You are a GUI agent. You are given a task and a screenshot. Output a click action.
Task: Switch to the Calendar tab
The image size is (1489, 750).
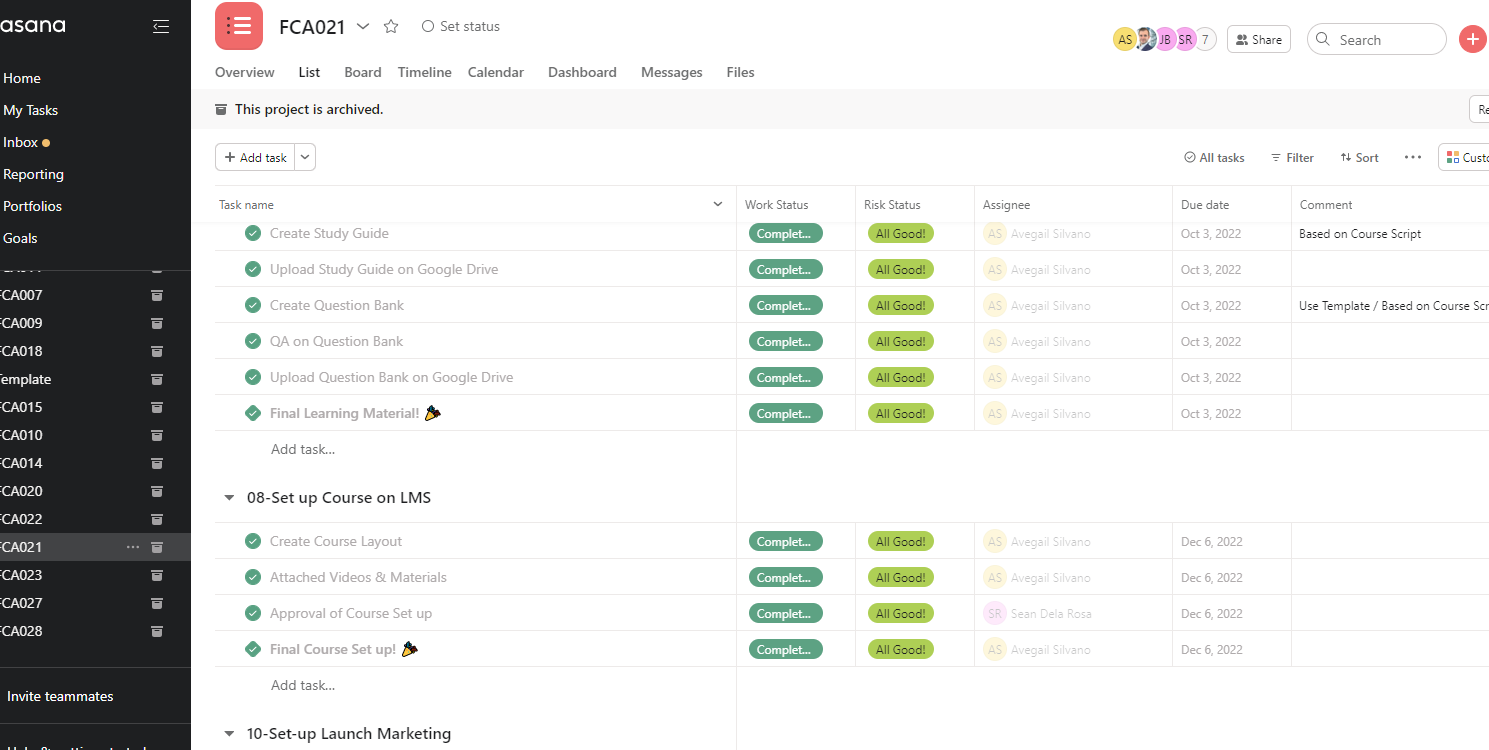click(496, 72)
